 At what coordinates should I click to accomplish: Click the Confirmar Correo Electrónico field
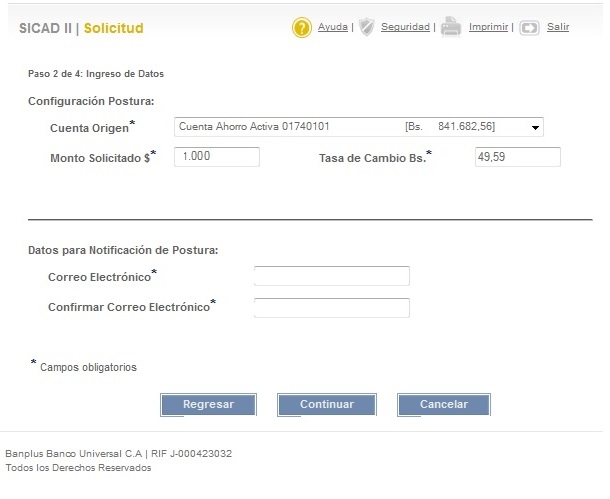coord(332,308)
